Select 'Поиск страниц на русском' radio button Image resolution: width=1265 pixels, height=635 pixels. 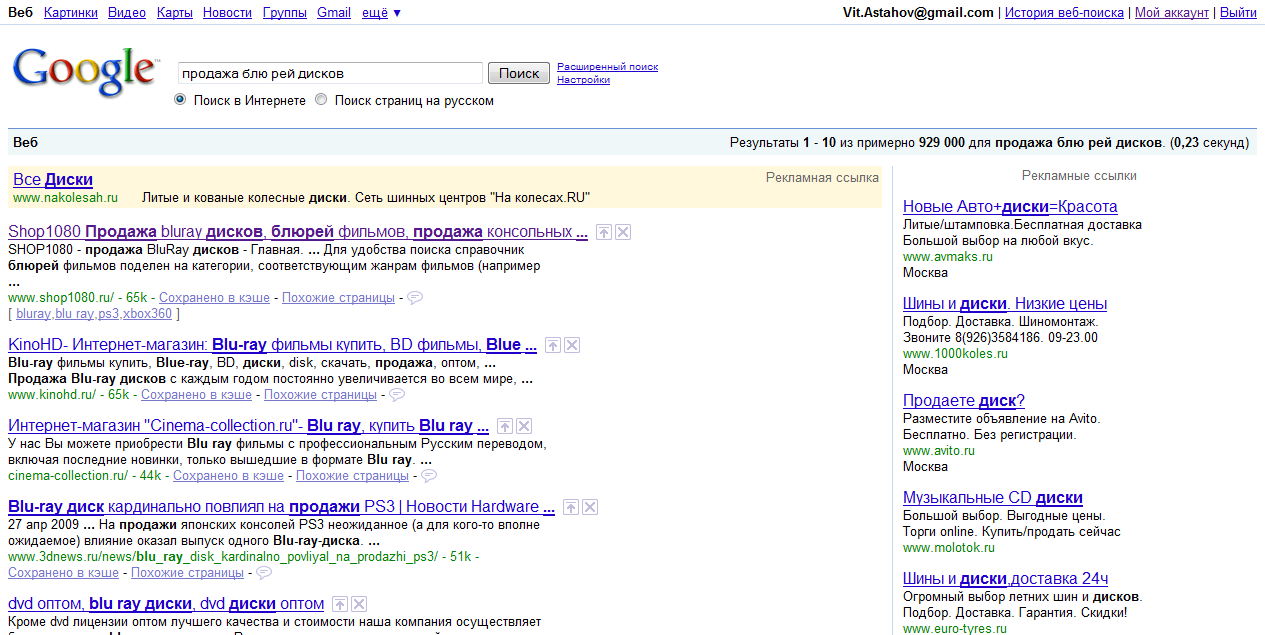[321, 100]
